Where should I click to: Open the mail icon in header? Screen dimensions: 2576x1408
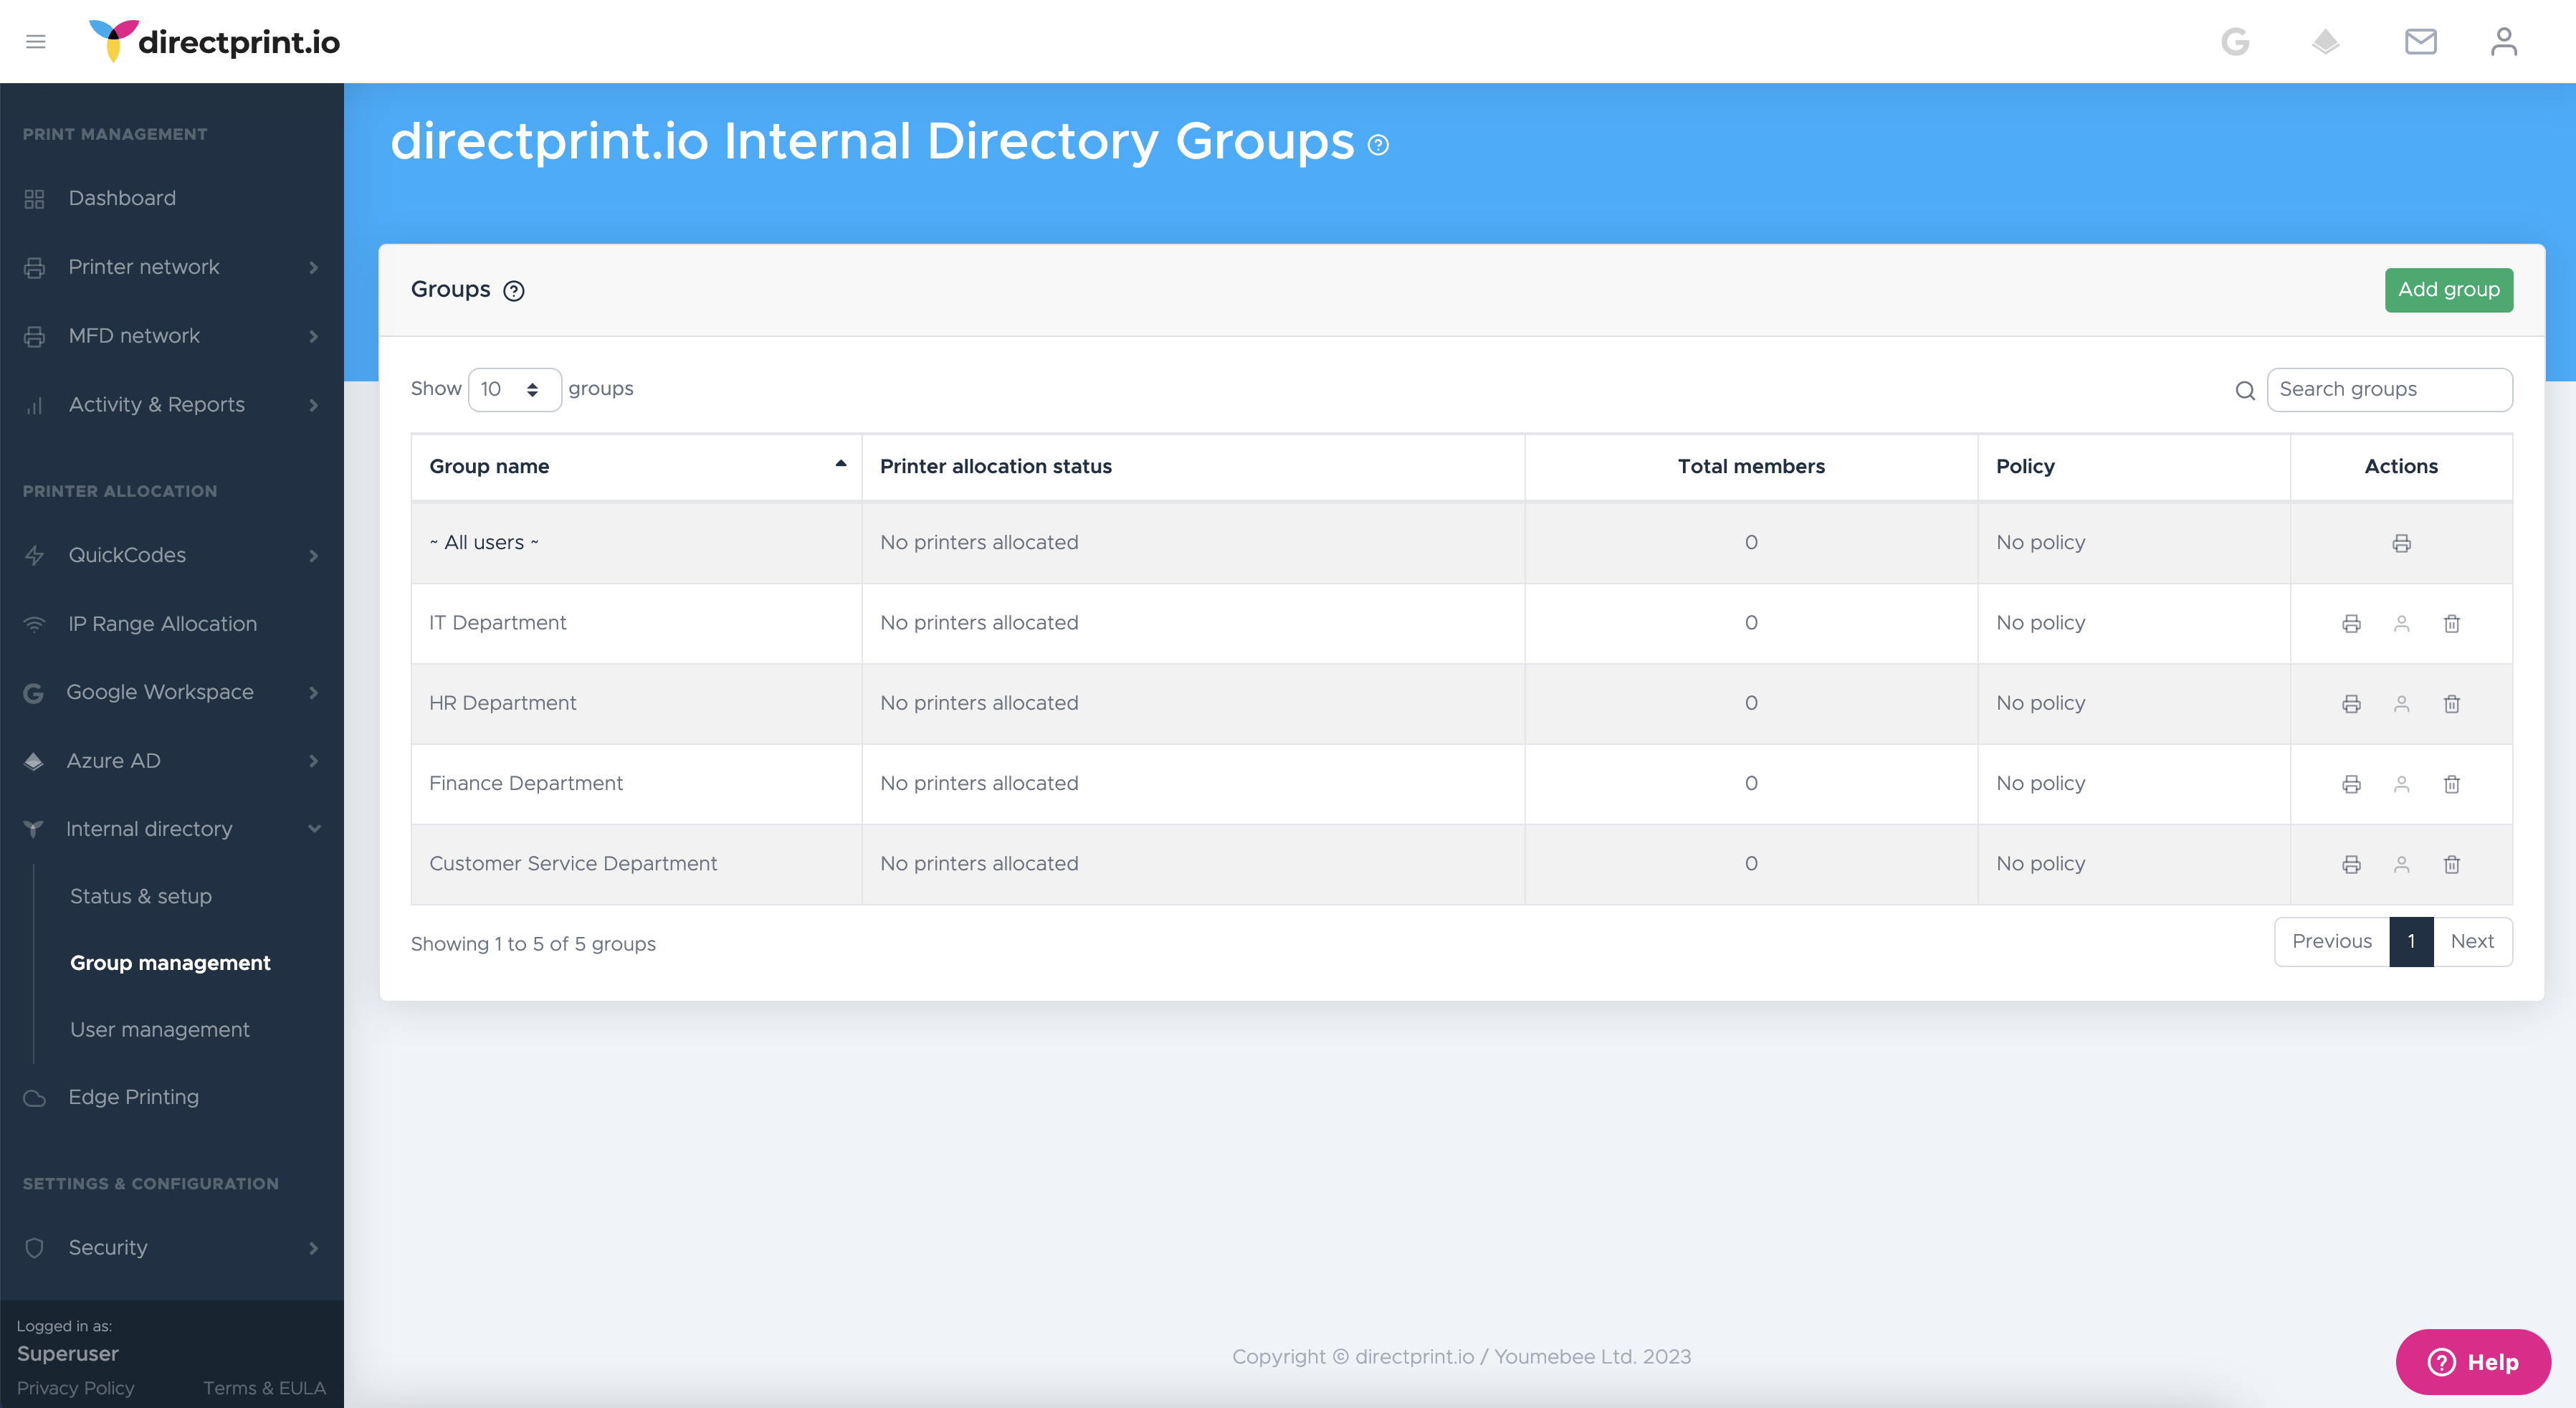pyautogui.click(x=2420, y=41)
